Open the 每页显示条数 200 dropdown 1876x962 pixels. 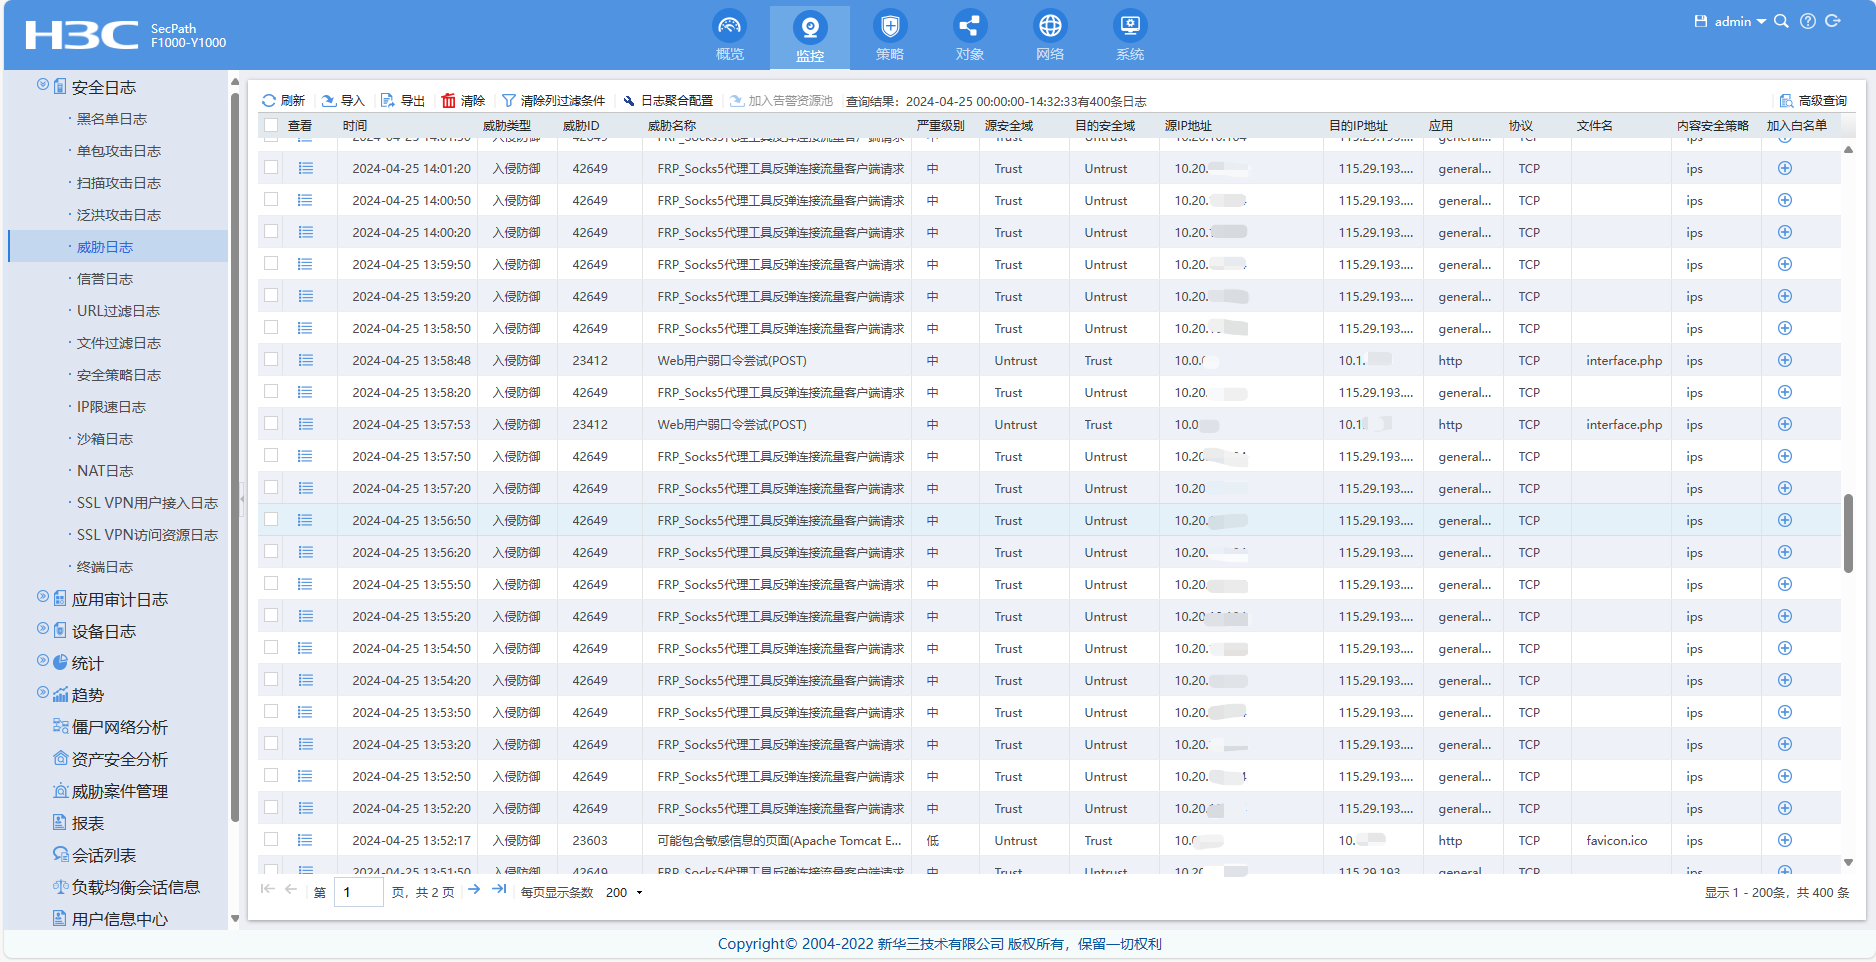tap(624, 892)
